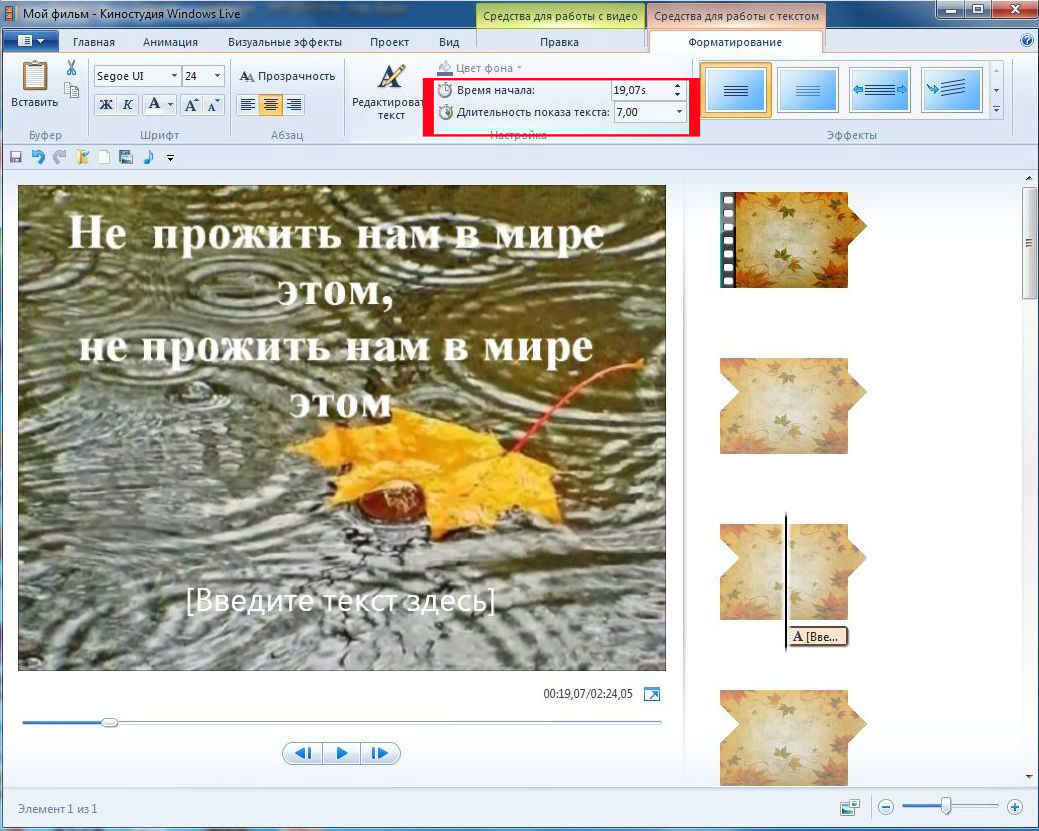Image resolution: width=1039 pixels, height=831 pixels.
Task: Toggle italic (К) formatting
Action: (x=128, y=105)
